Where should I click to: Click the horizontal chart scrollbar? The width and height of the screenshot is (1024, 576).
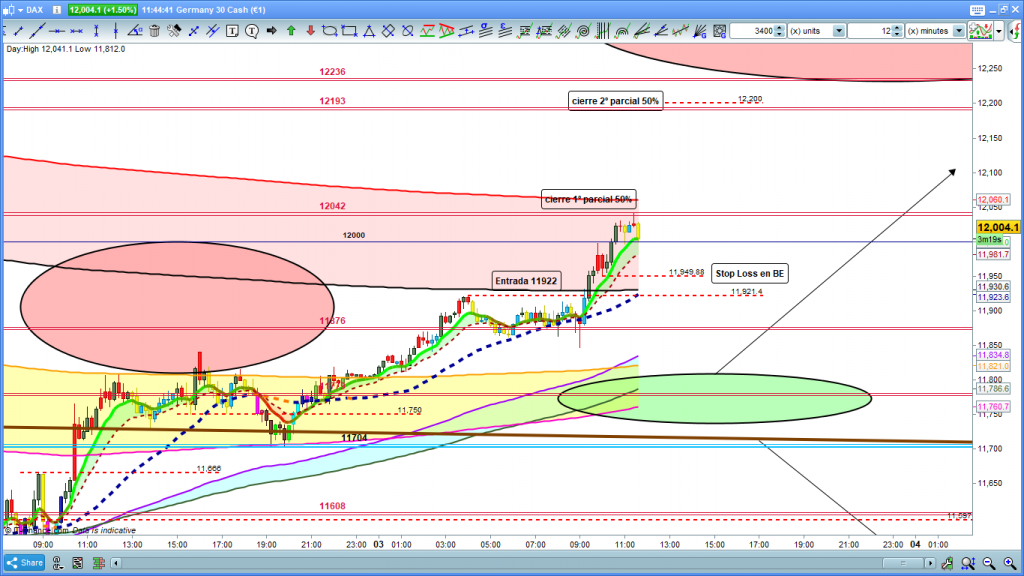500,565
